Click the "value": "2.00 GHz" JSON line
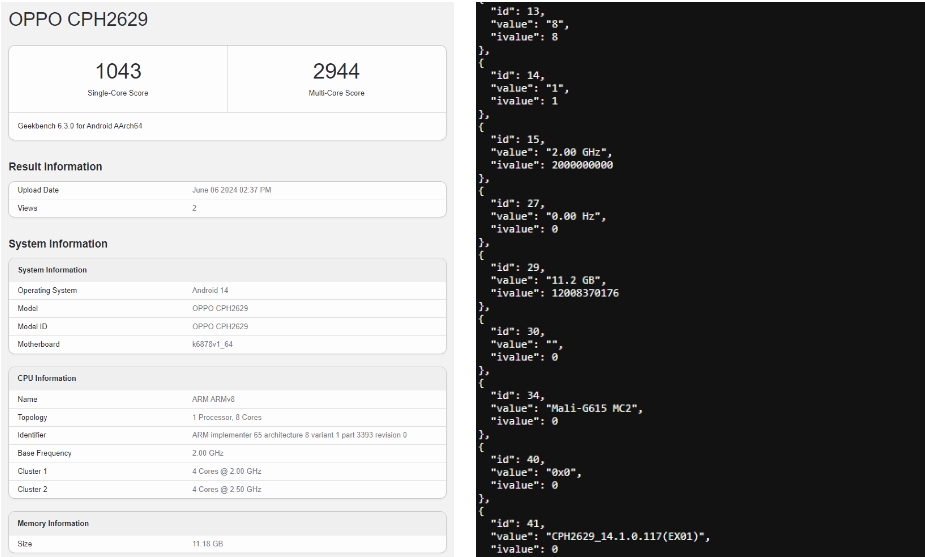The image size is (925, 557). coord(551,152)
